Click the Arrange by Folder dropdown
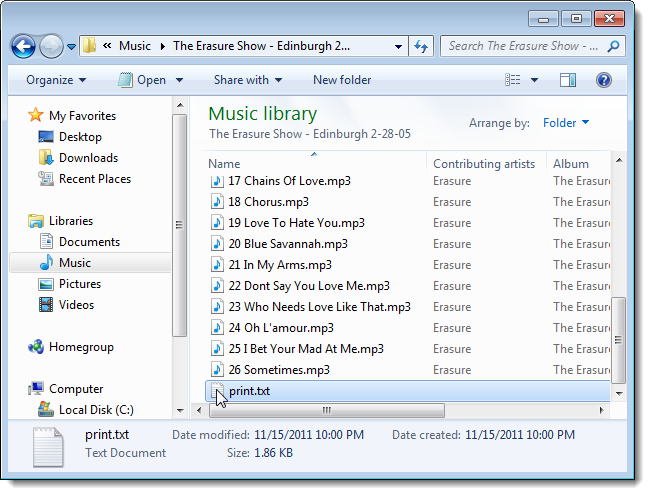This screenshot has height=495, width=650. pyautogui.click(x=566, y=123)
